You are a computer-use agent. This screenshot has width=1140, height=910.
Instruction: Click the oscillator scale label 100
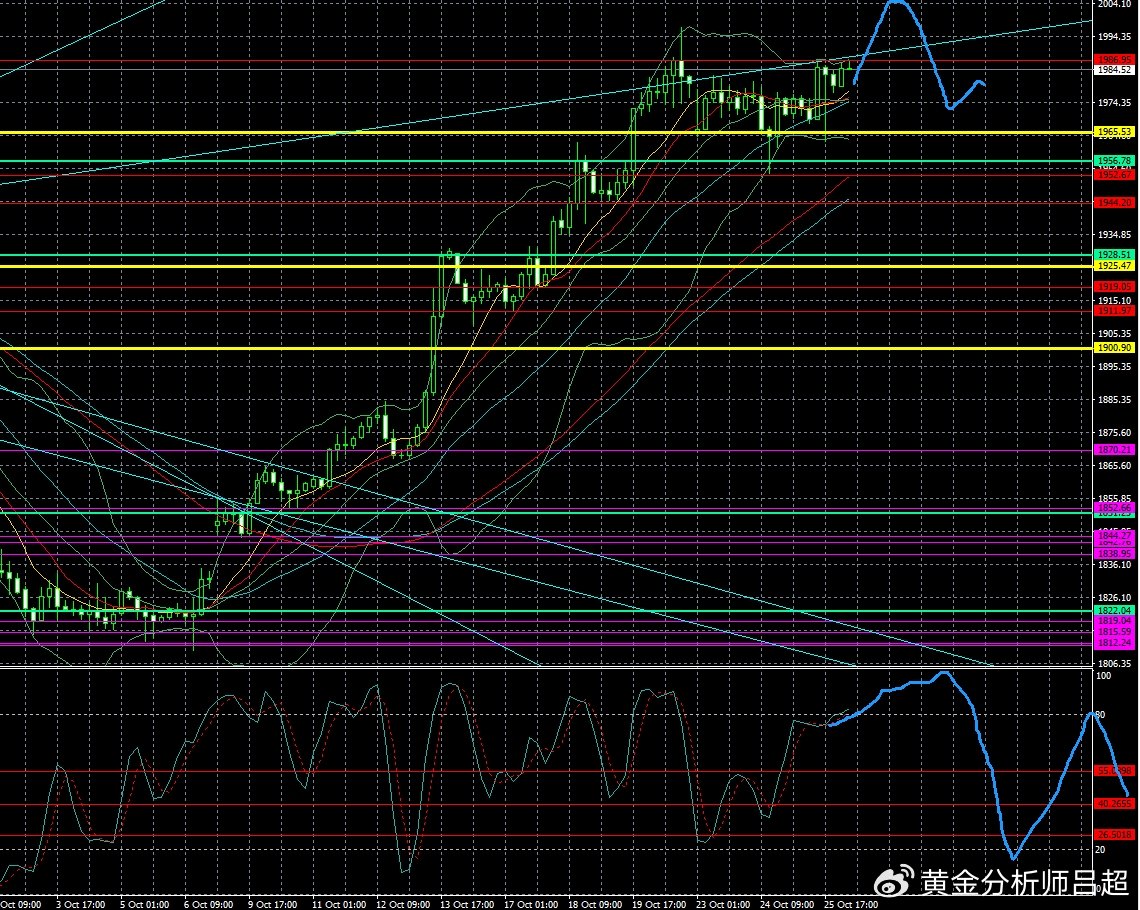[x=1104, y=676]
